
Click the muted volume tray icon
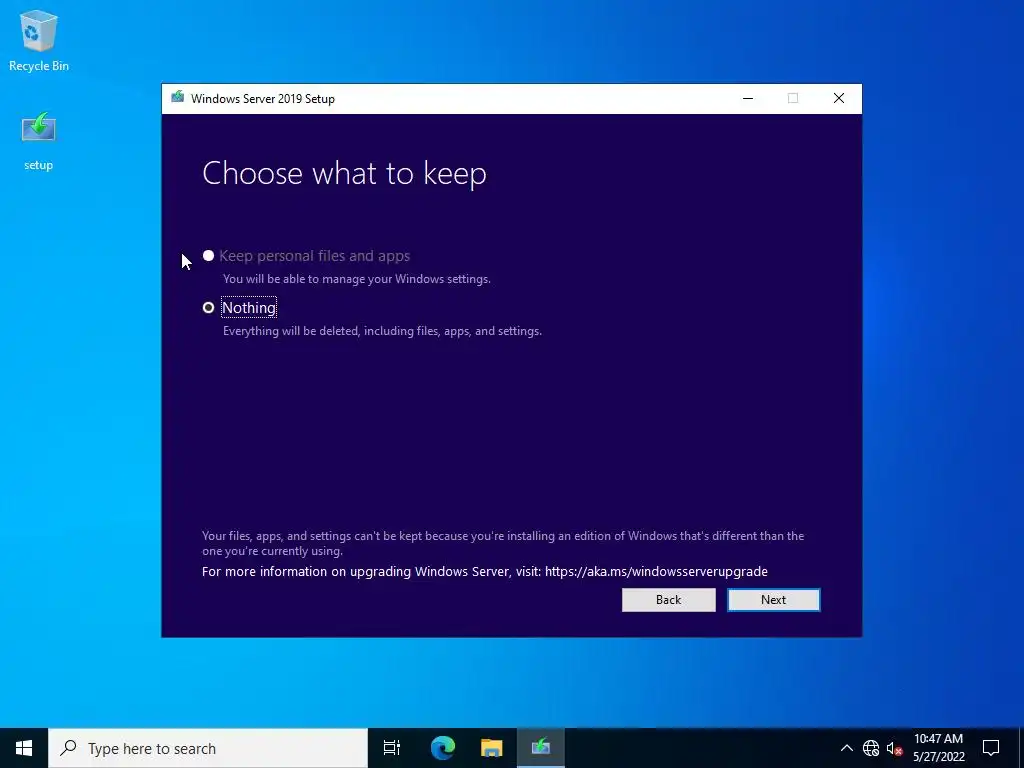(894, 748)
